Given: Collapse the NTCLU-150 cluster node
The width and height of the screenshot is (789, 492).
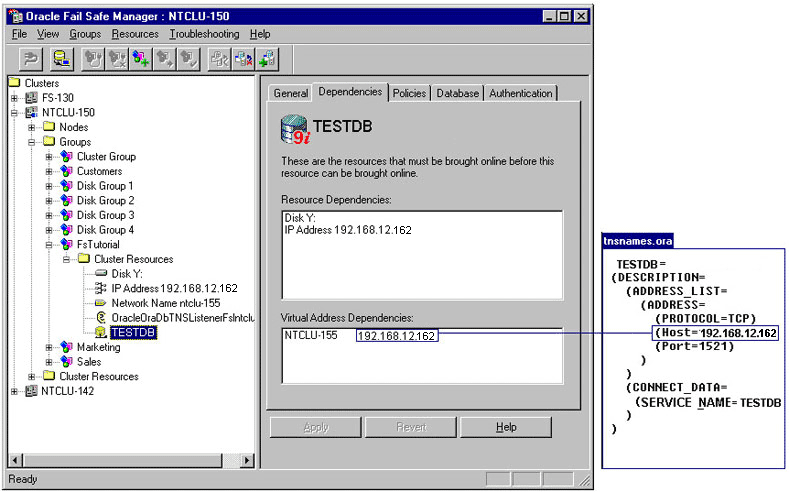Looking at the screenshot, I should 14,113.
